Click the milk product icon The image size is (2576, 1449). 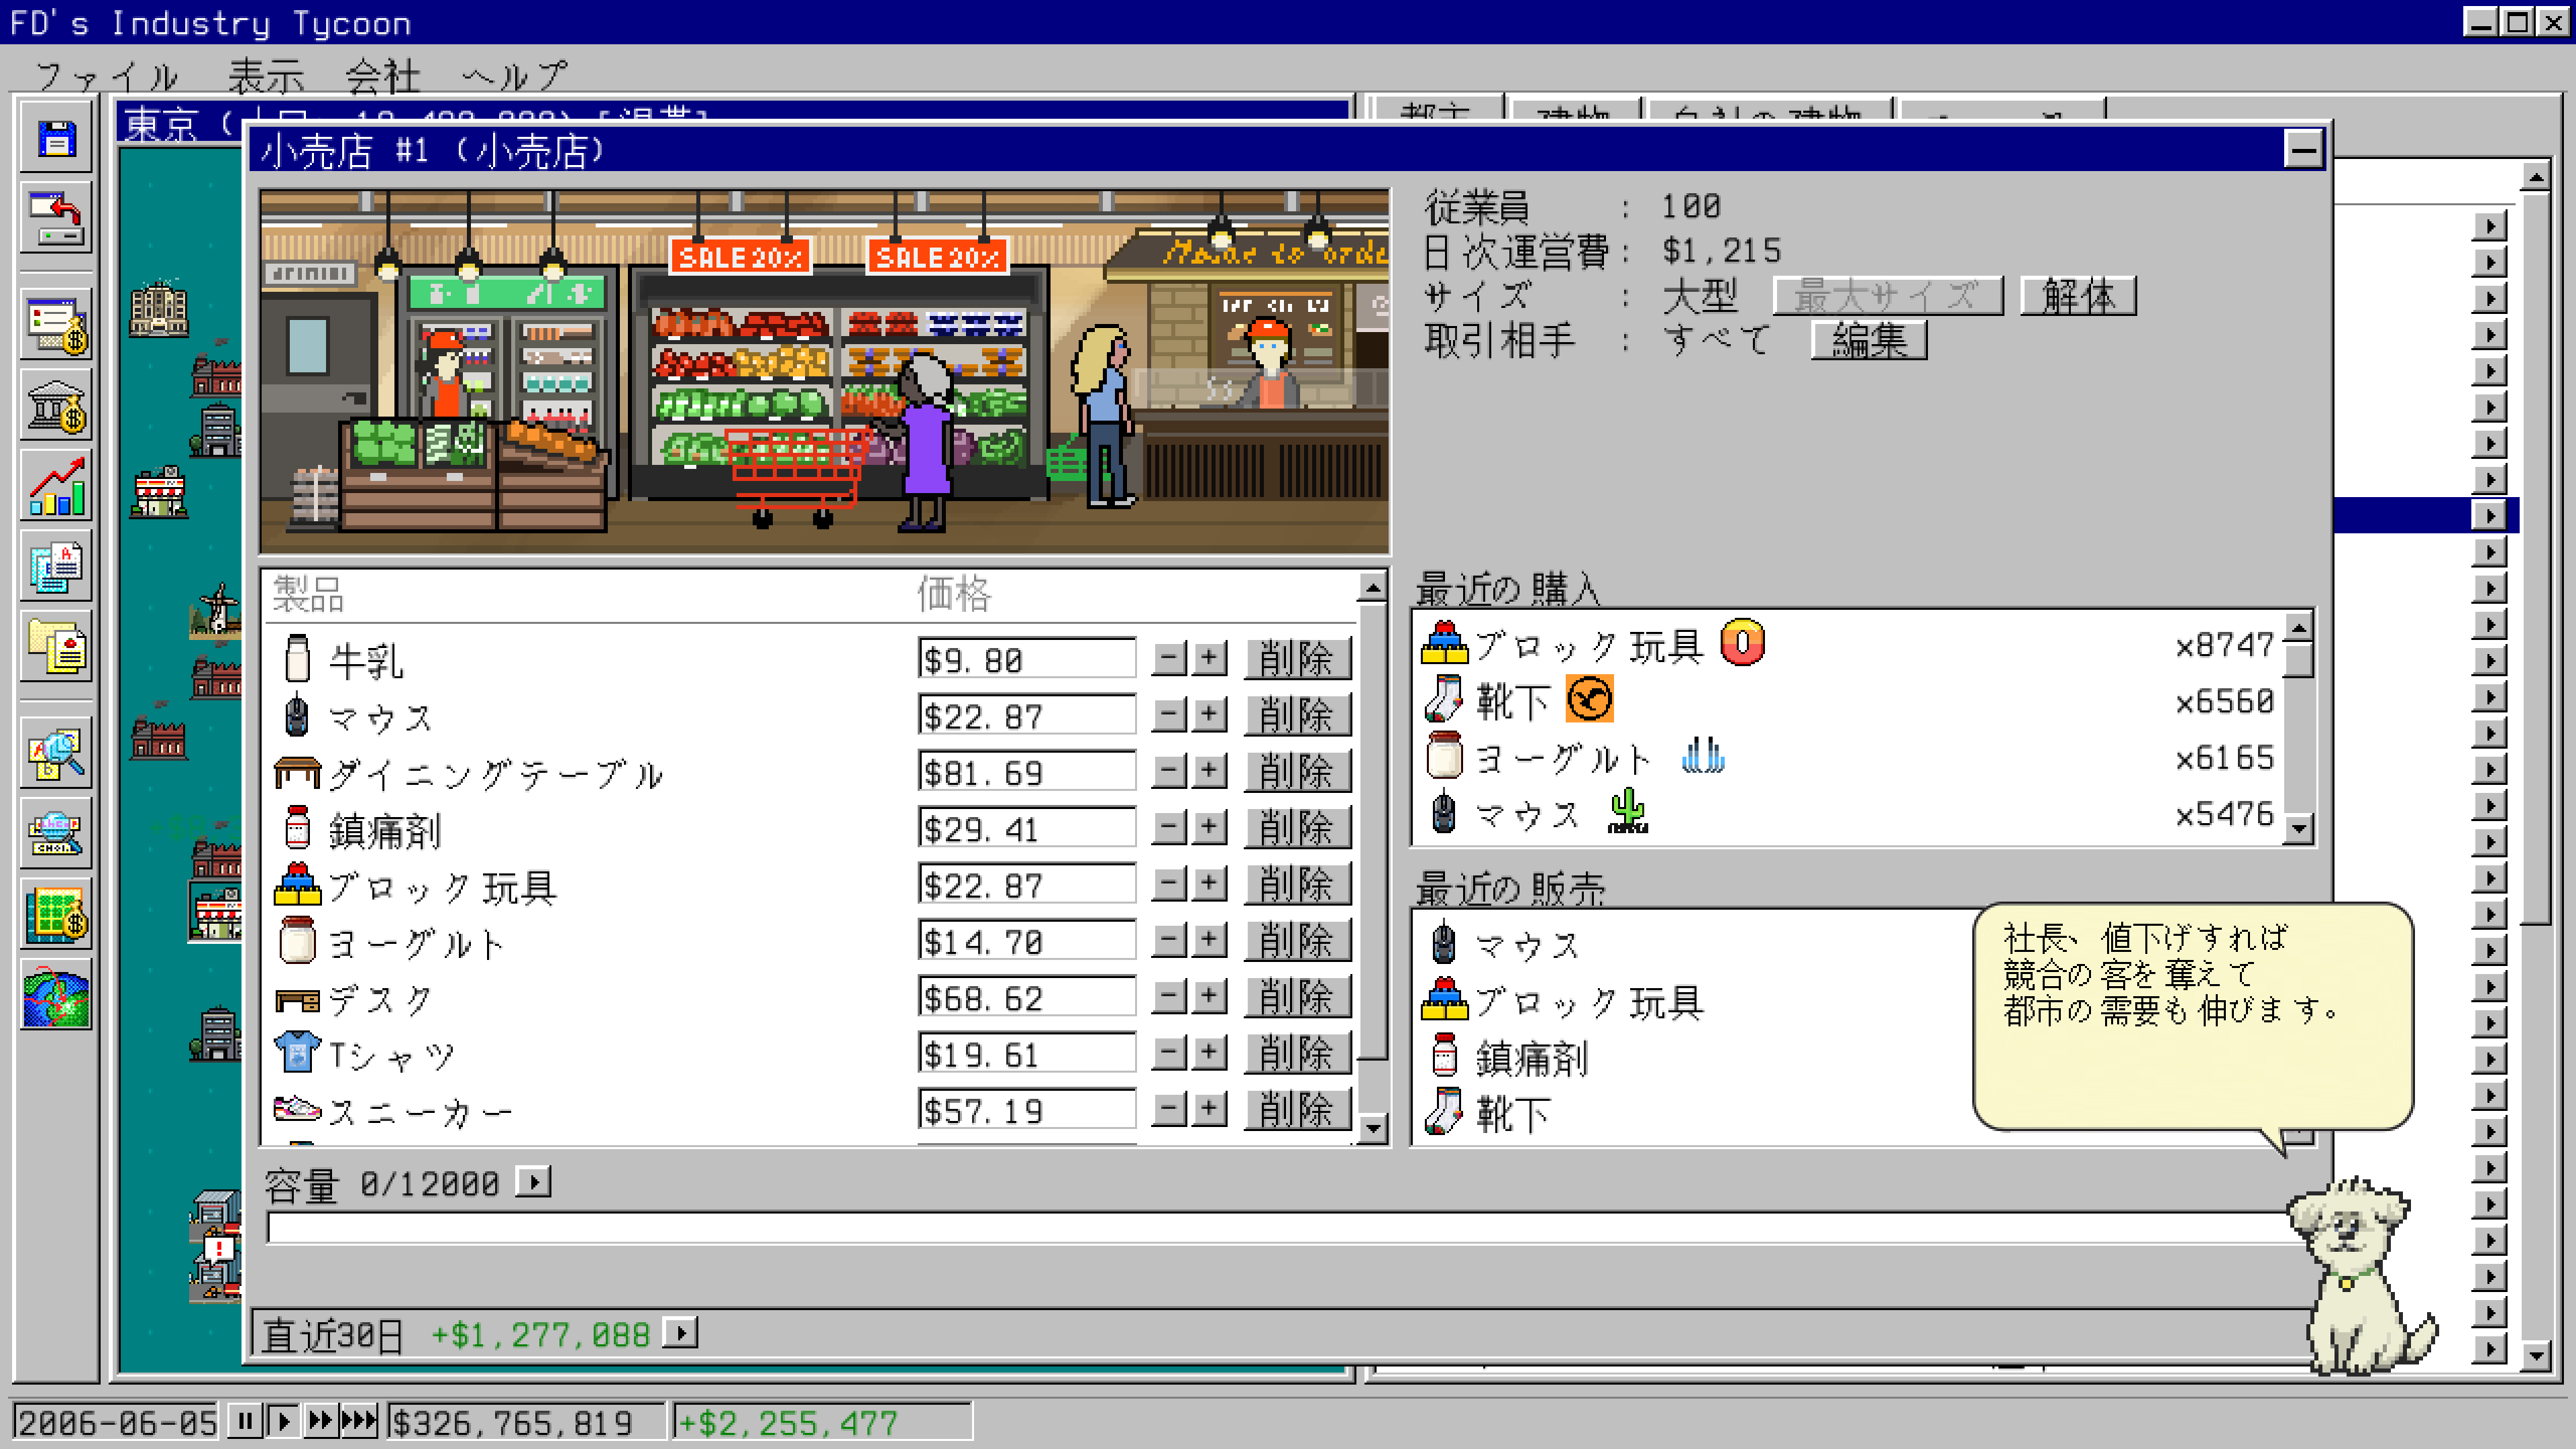coord(297,659)
